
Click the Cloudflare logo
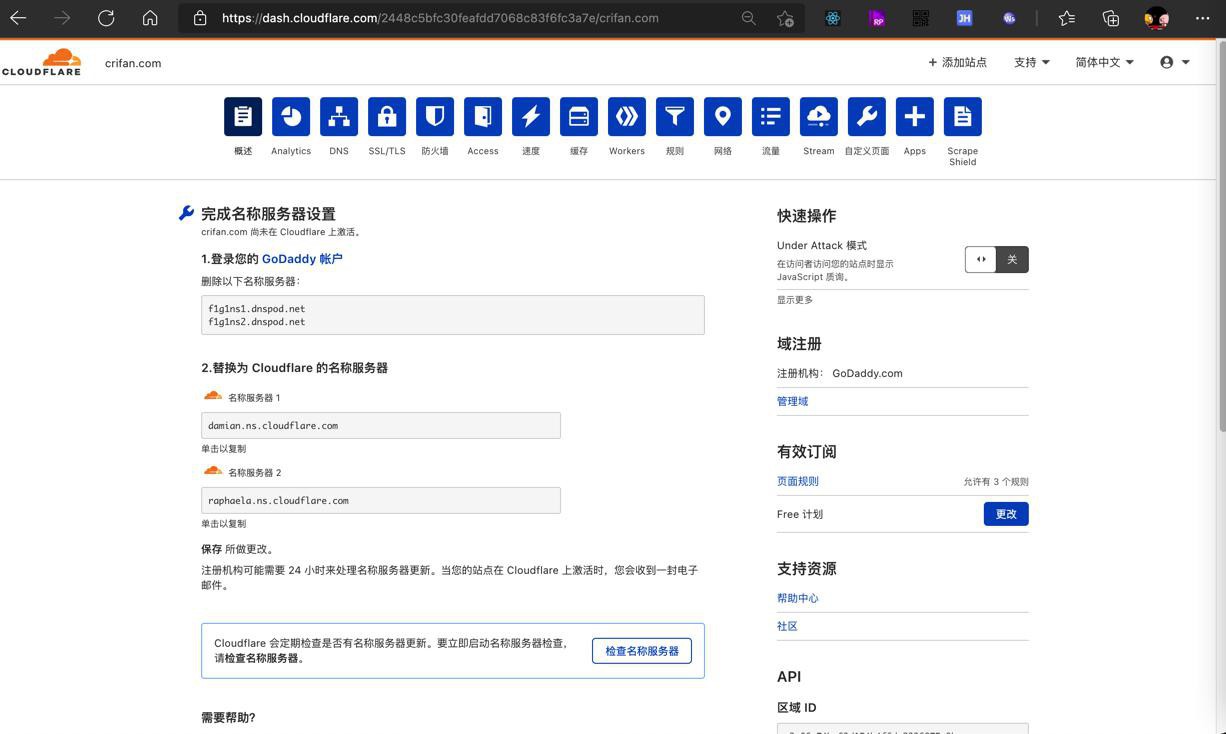point(42,62)
